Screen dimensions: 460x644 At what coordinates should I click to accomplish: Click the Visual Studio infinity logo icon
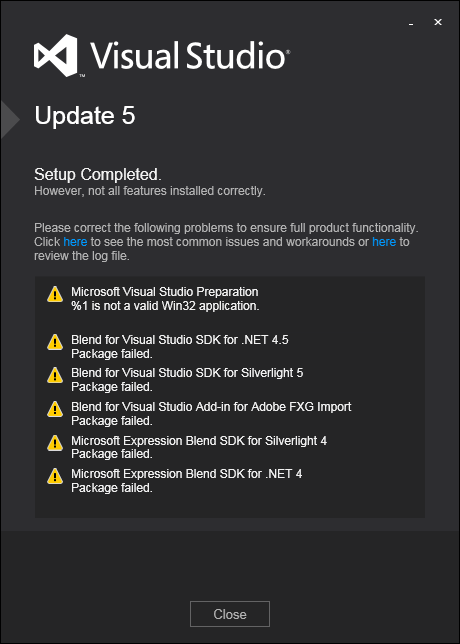pos(56,55)
